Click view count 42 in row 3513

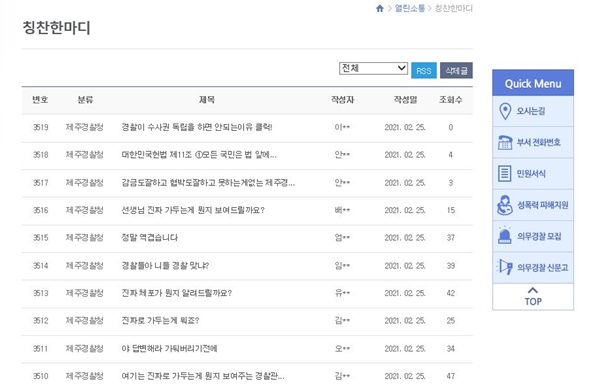pyautogui.click(x=451, y=293)
